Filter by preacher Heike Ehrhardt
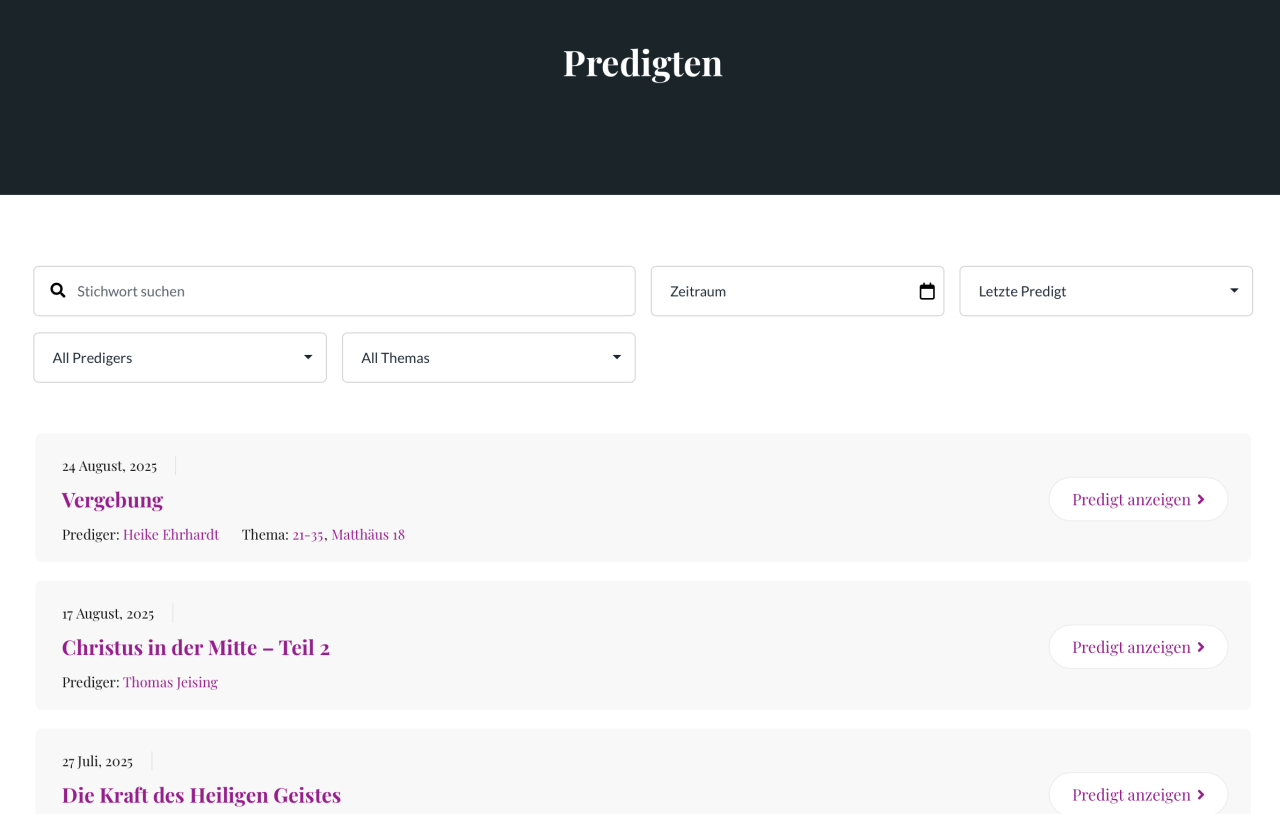The height and width of the screenshot is (814, 1280). (171, 534)
